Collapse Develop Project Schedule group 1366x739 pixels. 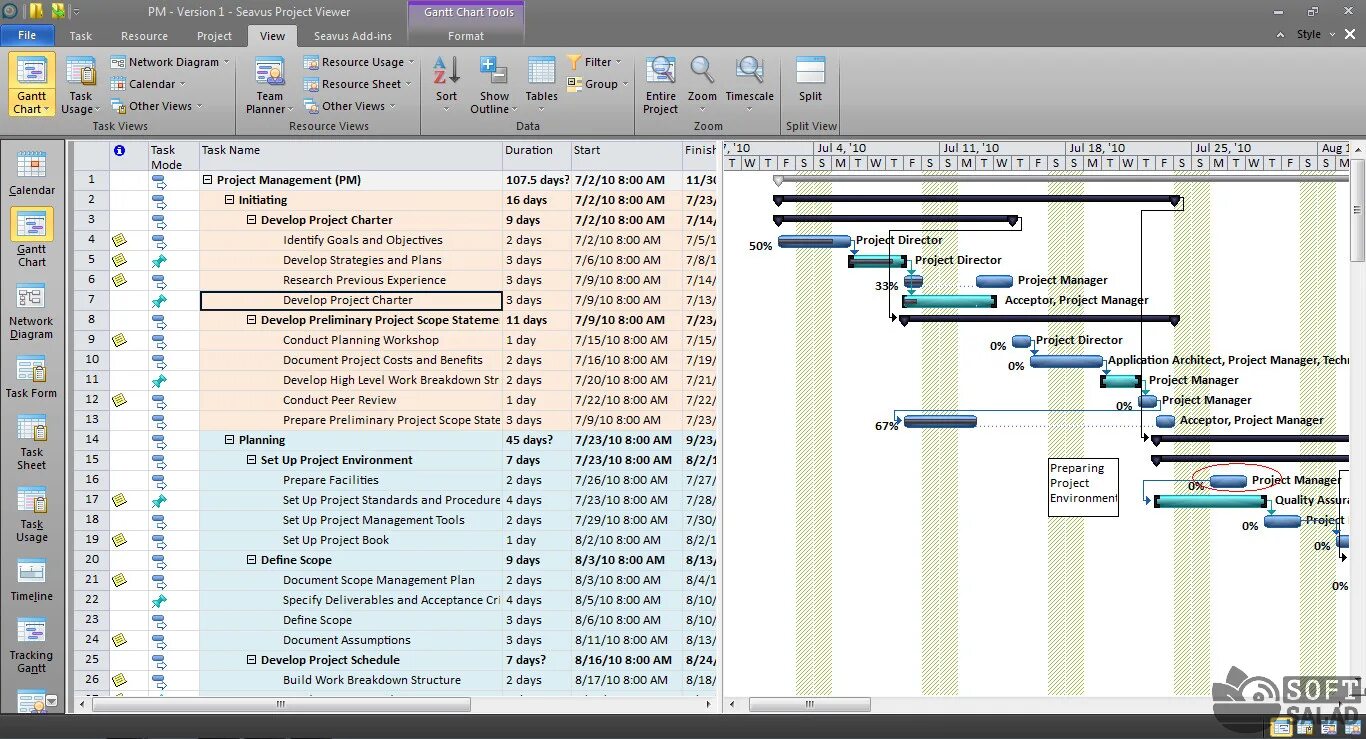(x=252, y=660)
